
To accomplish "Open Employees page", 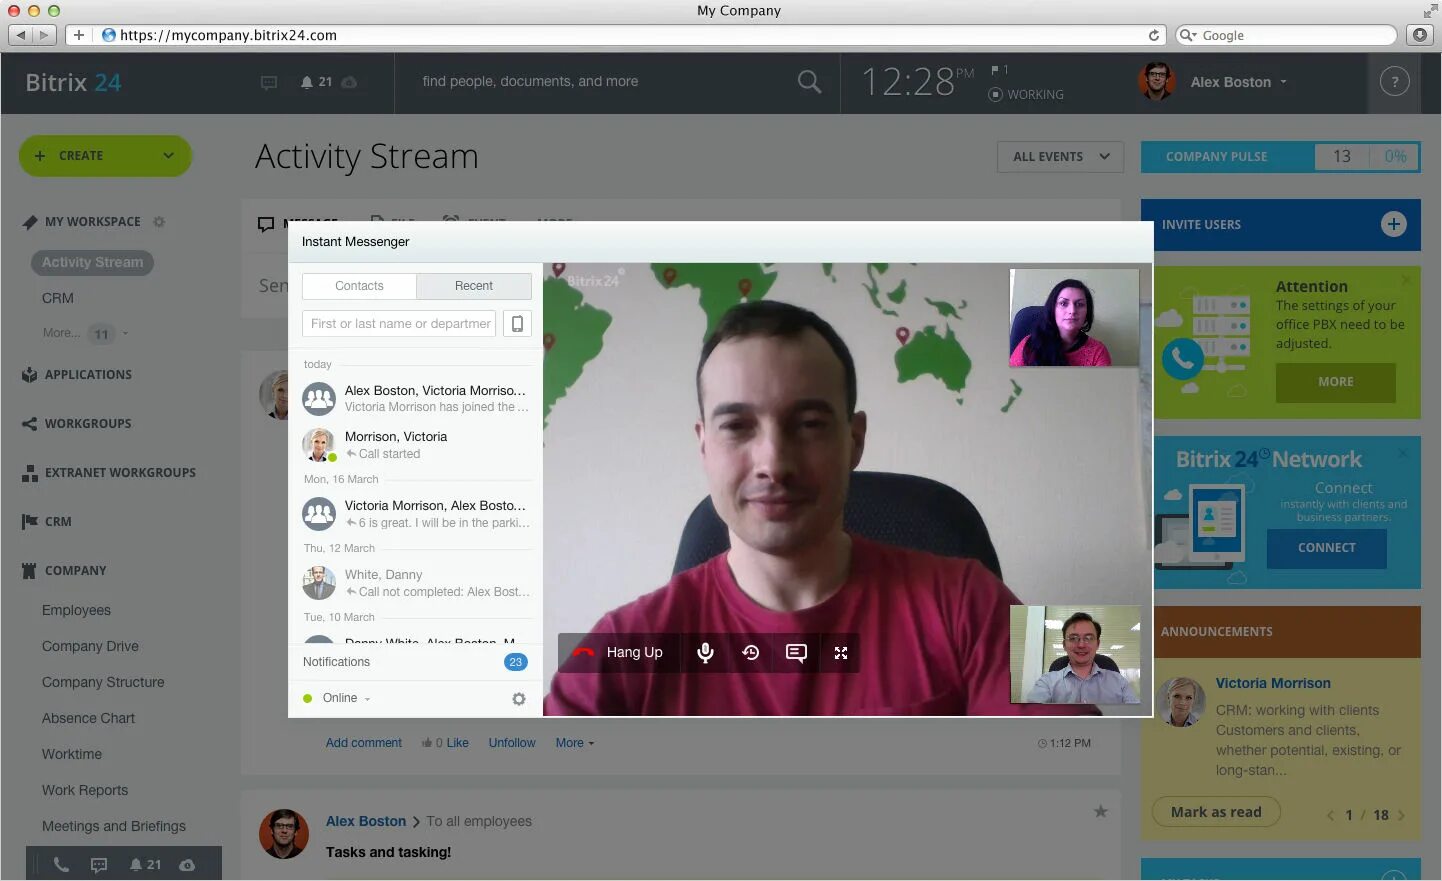I will [x=76, y=610].
